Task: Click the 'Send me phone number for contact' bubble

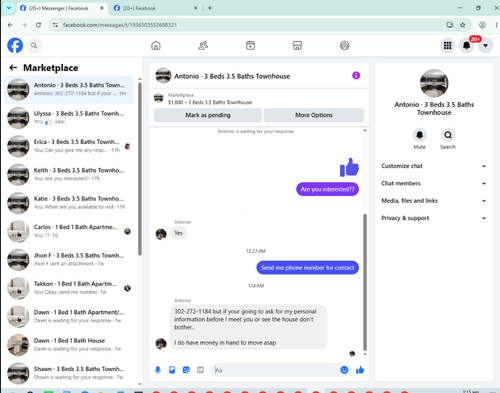Action: tap(307, 268)
